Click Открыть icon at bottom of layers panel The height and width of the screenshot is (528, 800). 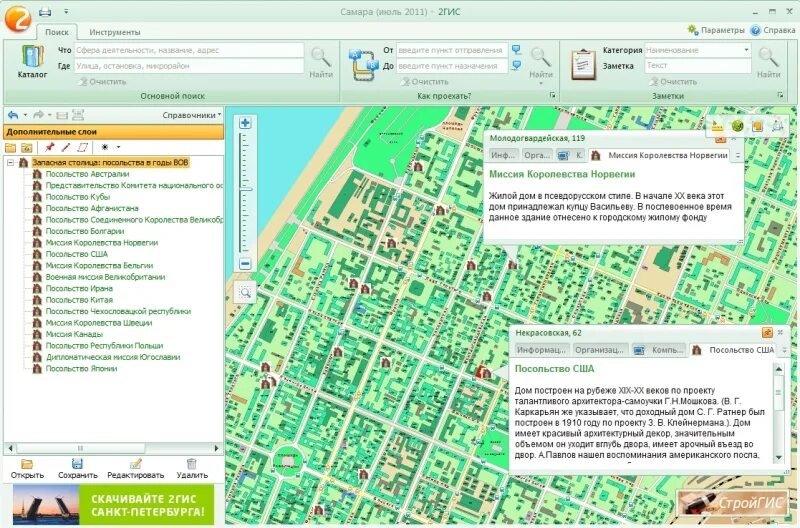coord(27,469)
